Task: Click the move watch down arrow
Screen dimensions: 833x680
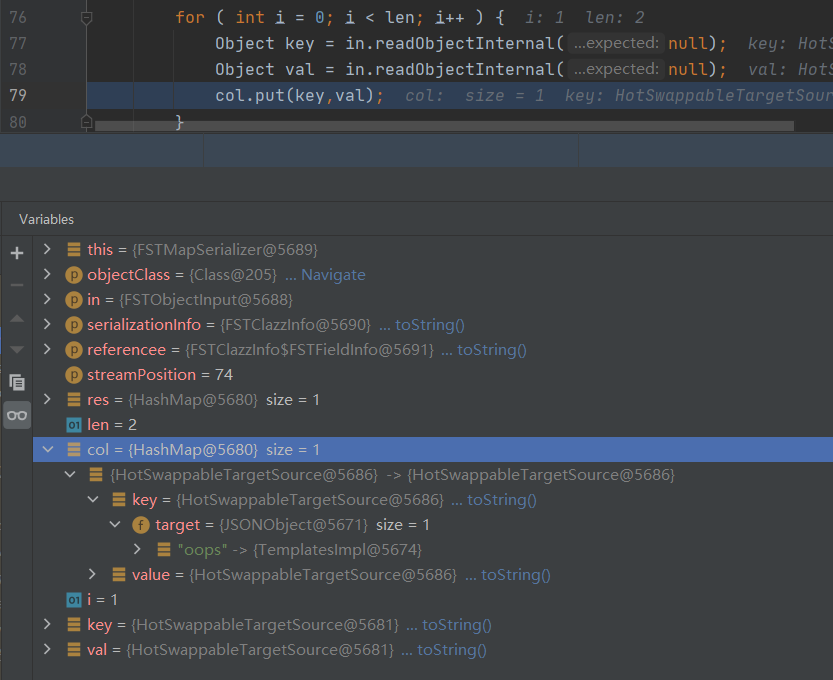Action: point(16,349)
